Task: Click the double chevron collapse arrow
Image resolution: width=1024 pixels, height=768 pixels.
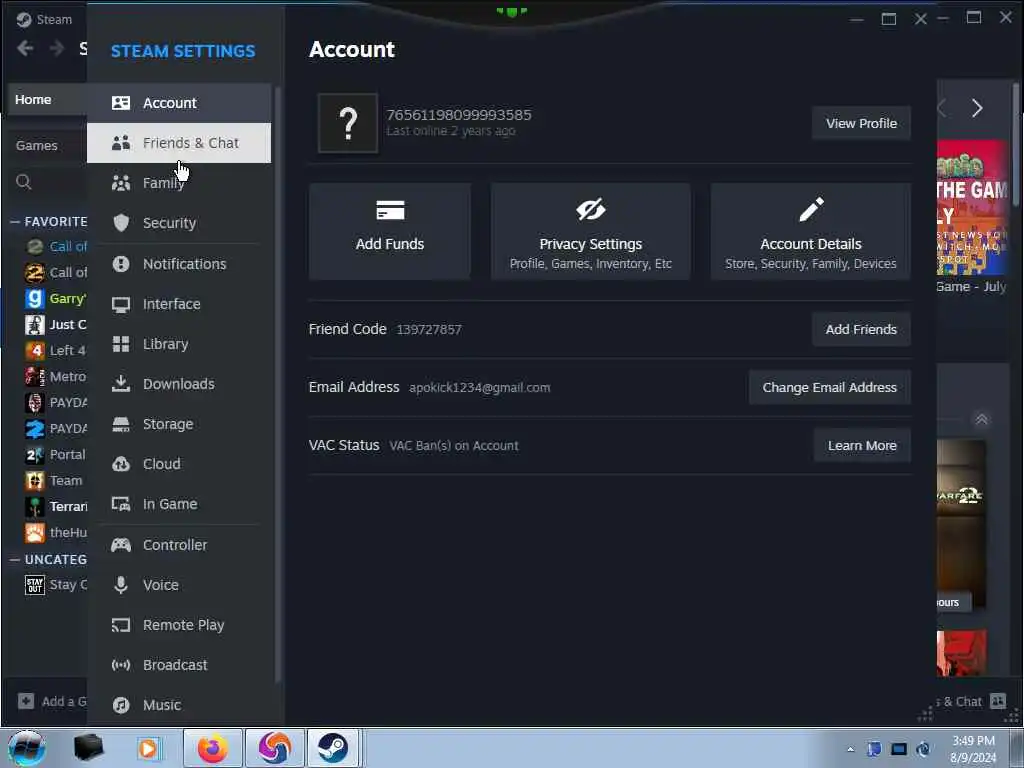Action: [x=981, y=419]
